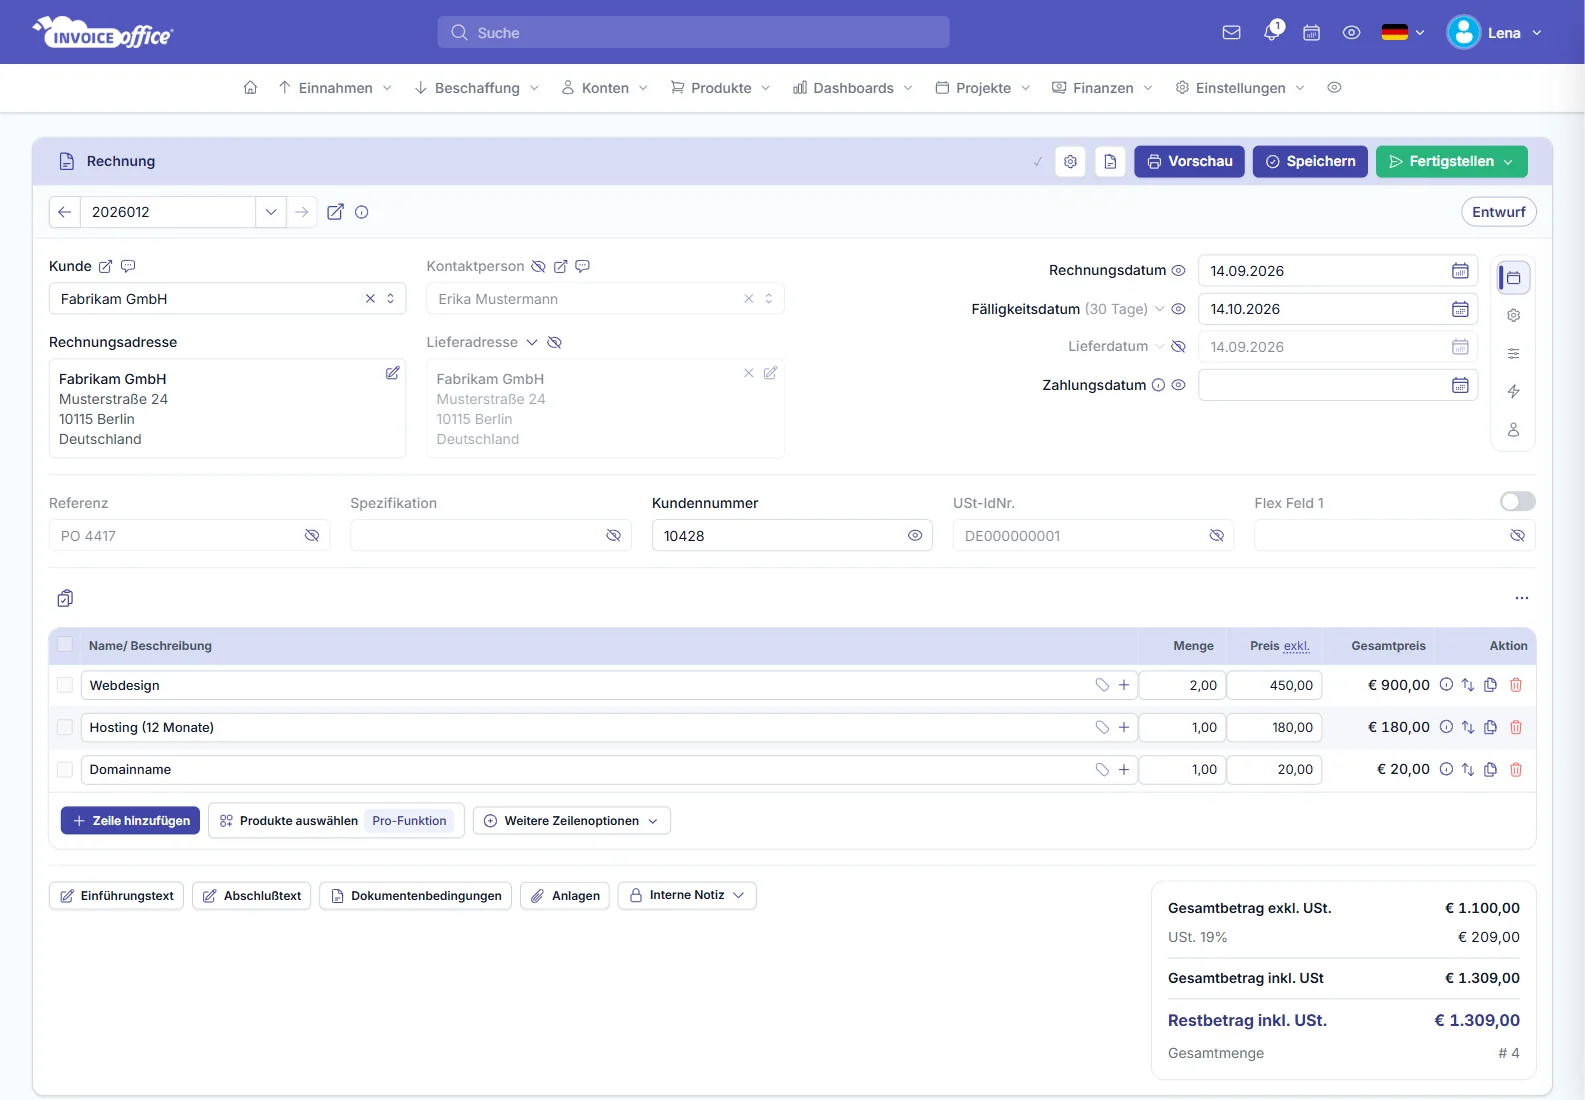Expand the Fertigstellen options
Screen dimensions: 1585x1100
coord(1508,162)
